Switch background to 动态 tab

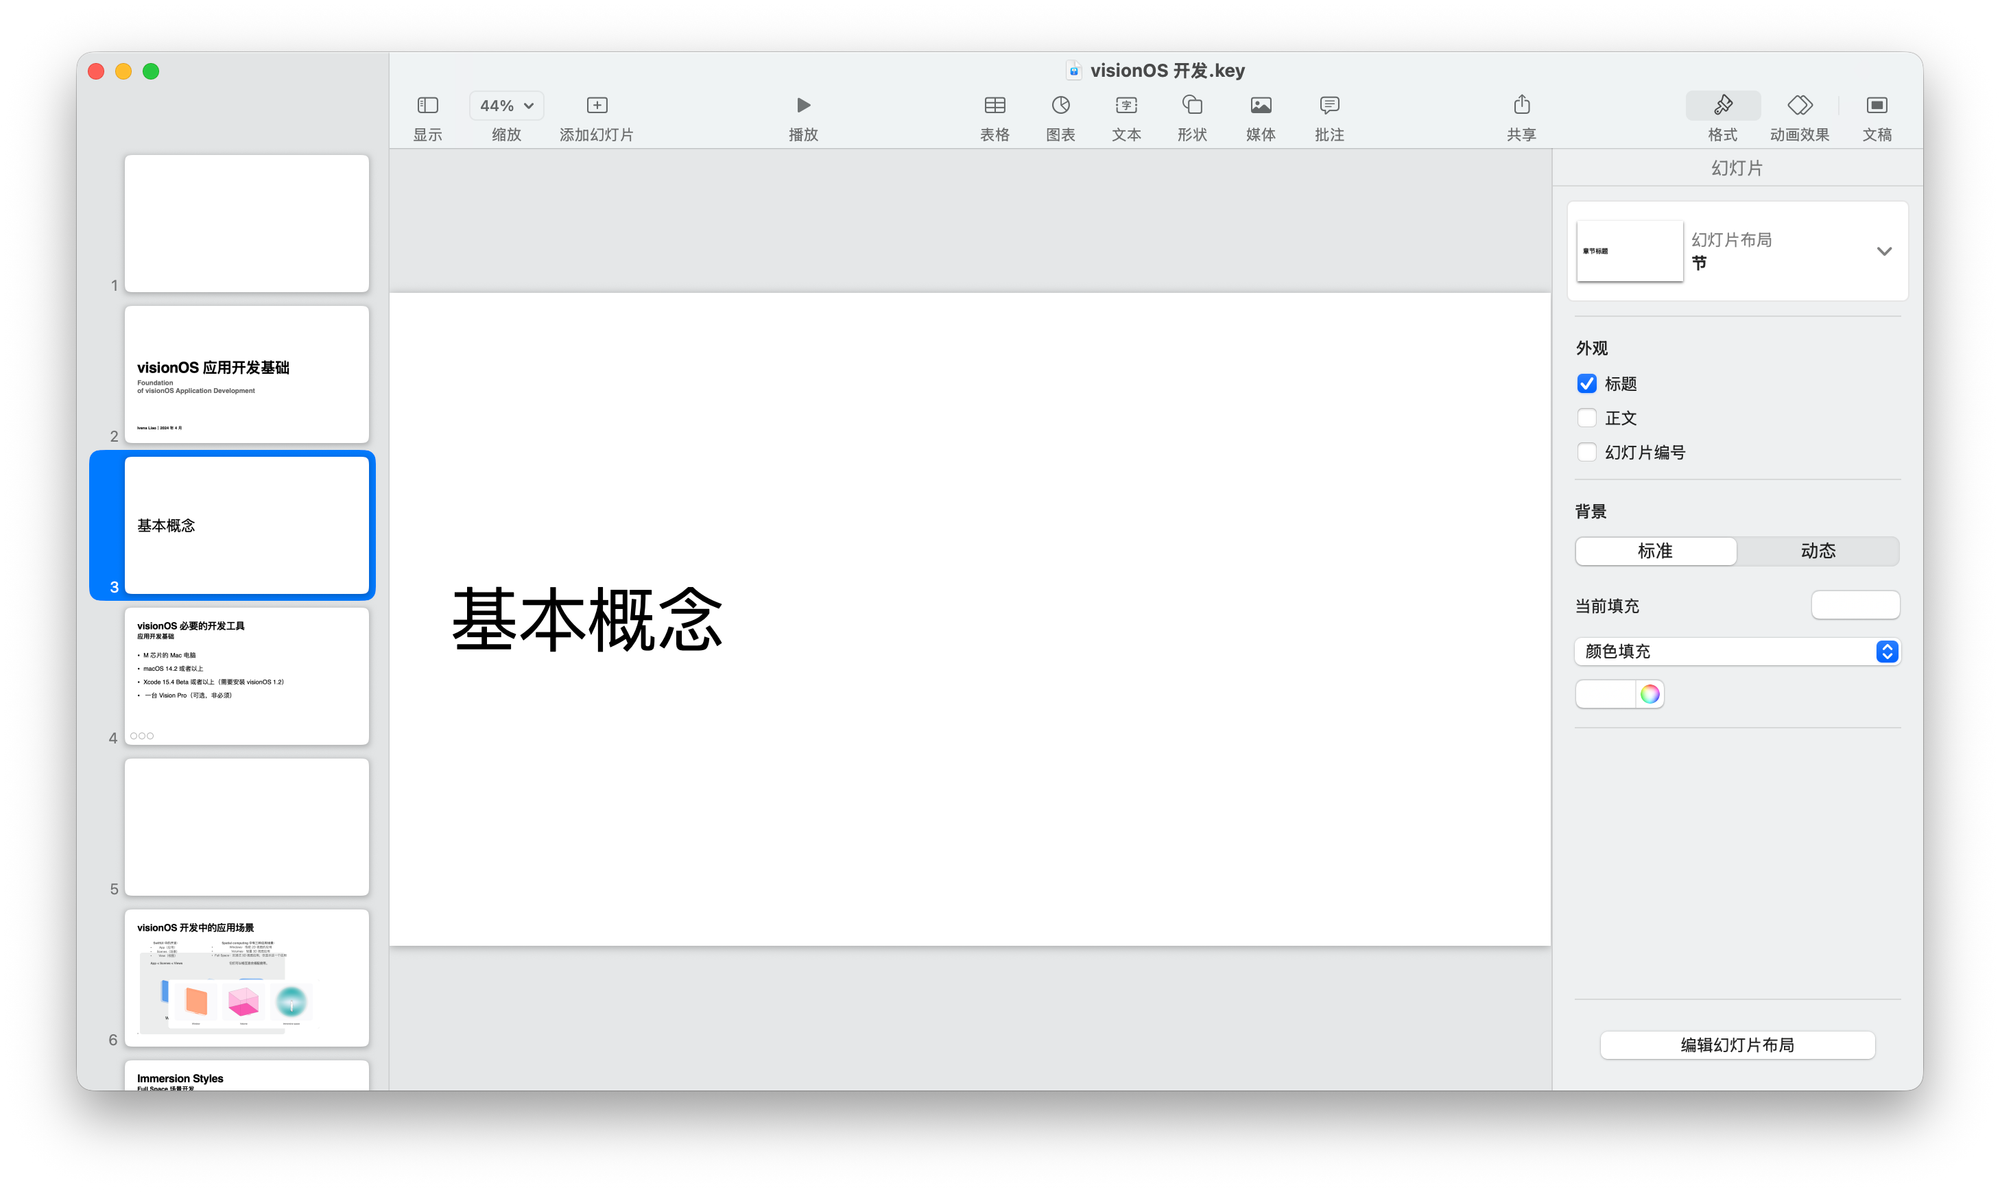(1817, 551)
